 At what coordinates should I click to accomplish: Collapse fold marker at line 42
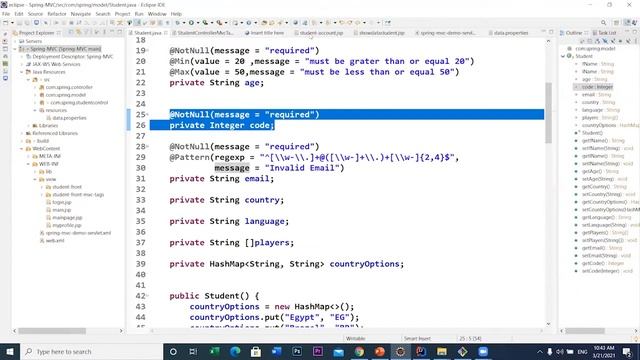(148, 296)
